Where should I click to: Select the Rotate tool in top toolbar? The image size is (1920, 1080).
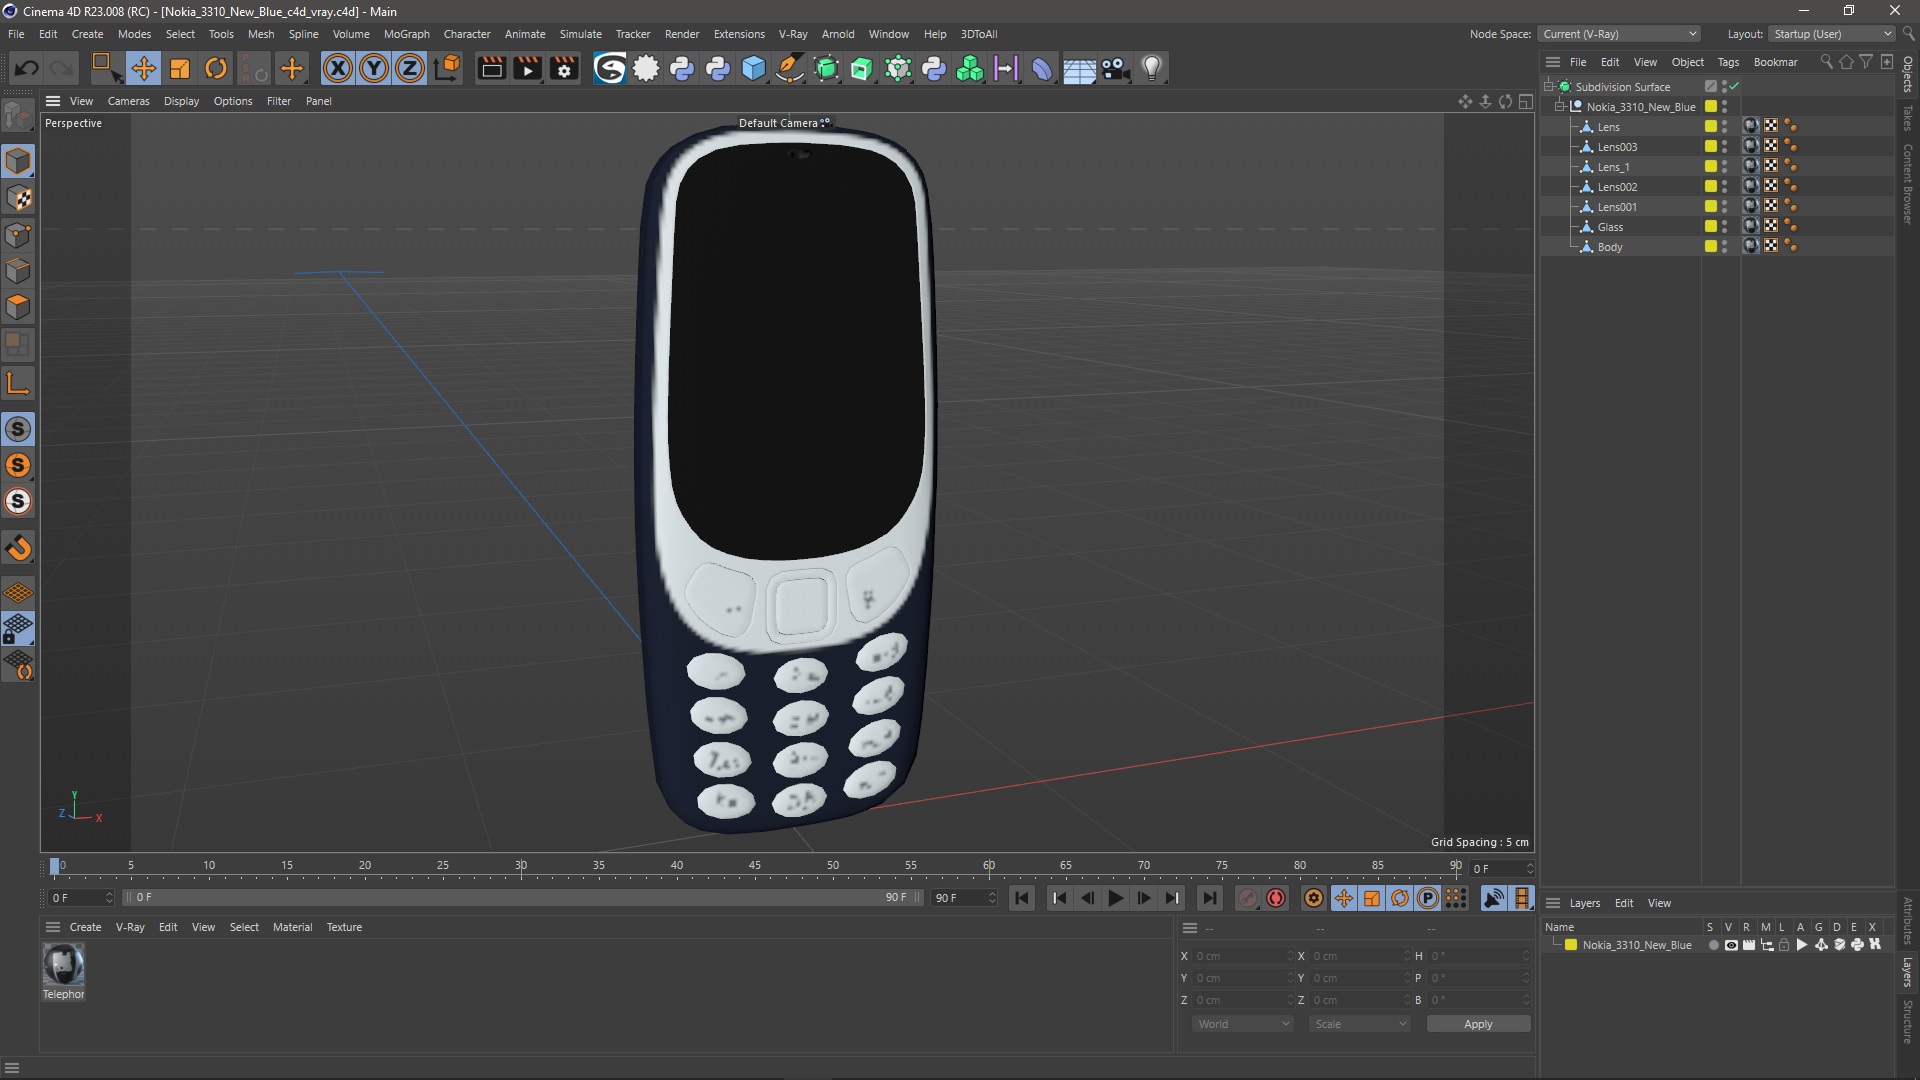coord(216,68)
